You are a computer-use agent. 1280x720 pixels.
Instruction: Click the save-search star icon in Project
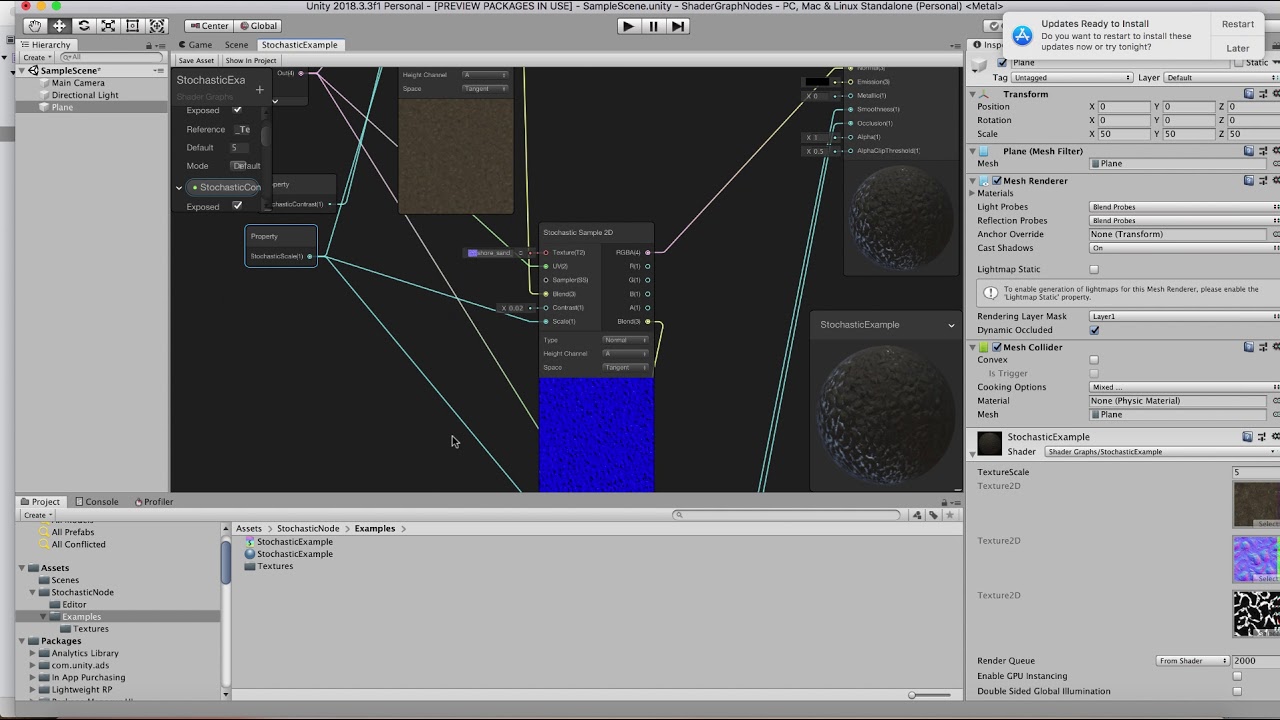[x=949, y=515]
